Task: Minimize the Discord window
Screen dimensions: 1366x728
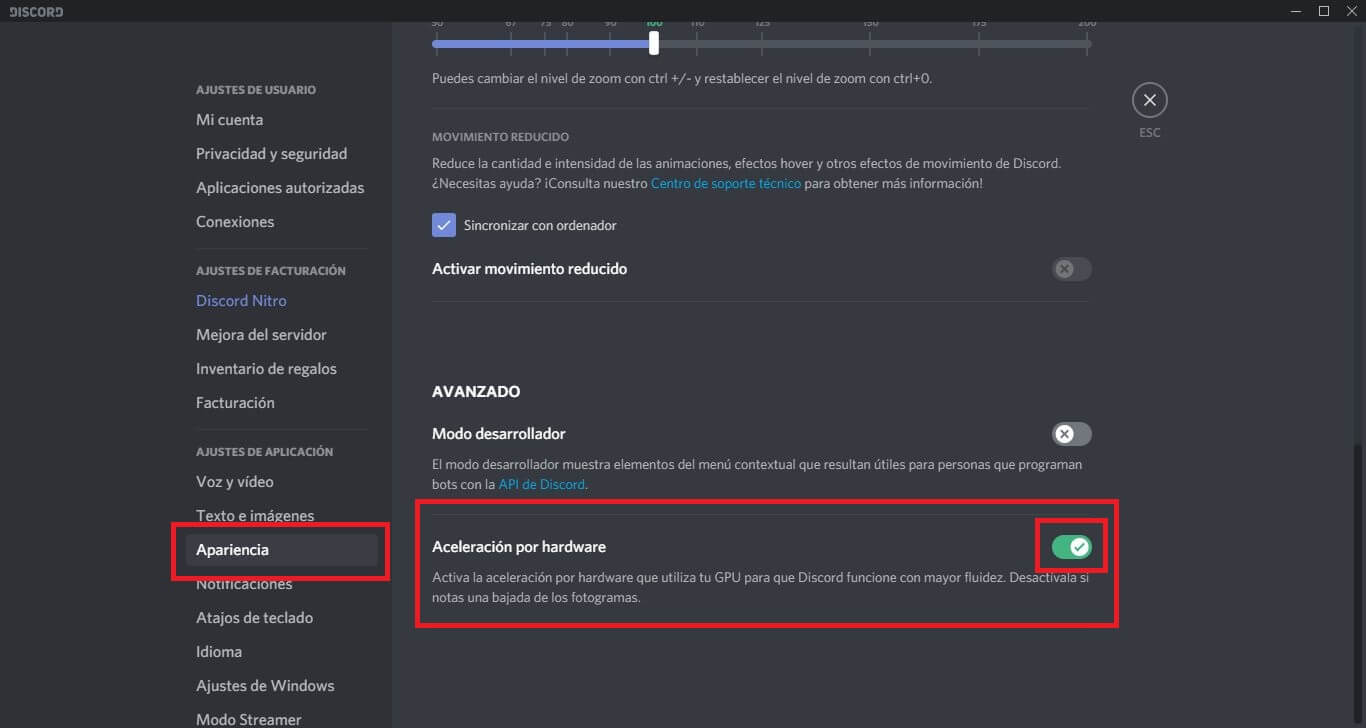Action: coord(1297,11)
